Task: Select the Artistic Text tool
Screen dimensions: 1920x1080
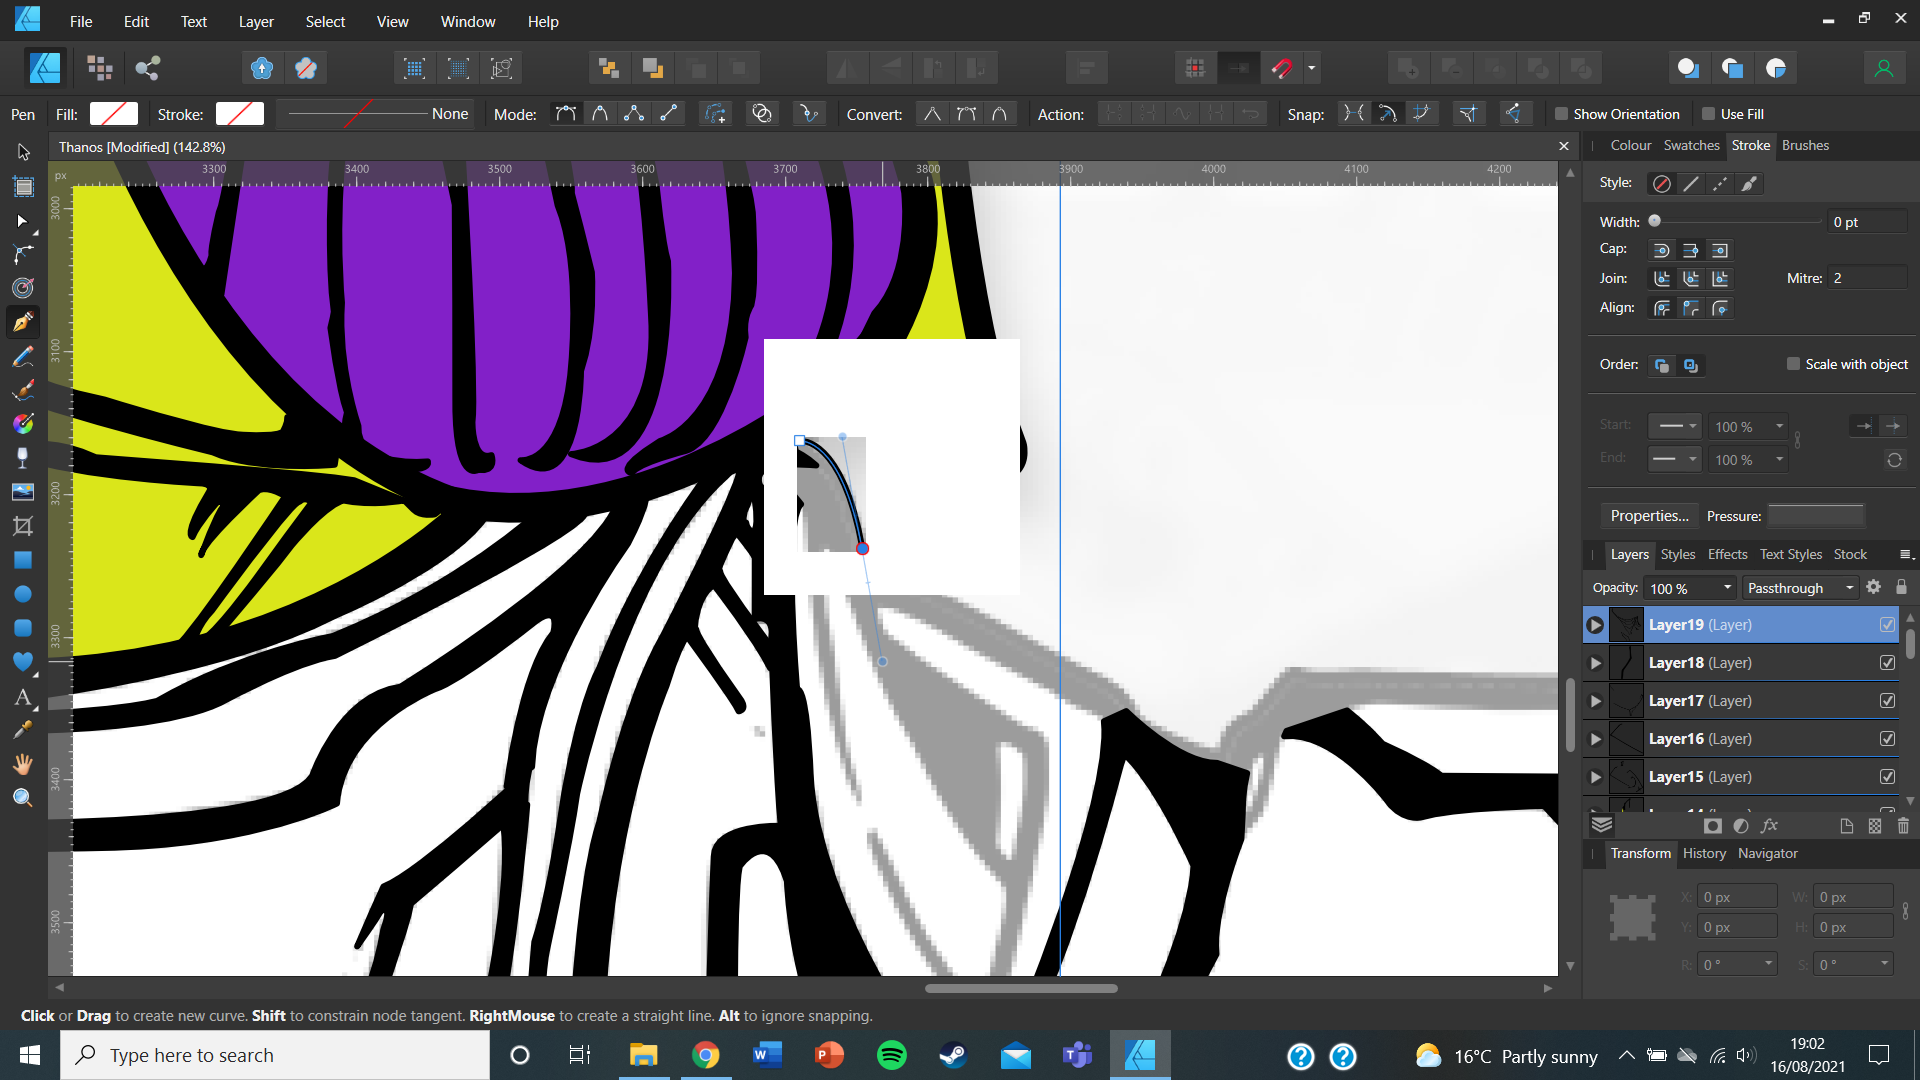Action: click(22, 697)
